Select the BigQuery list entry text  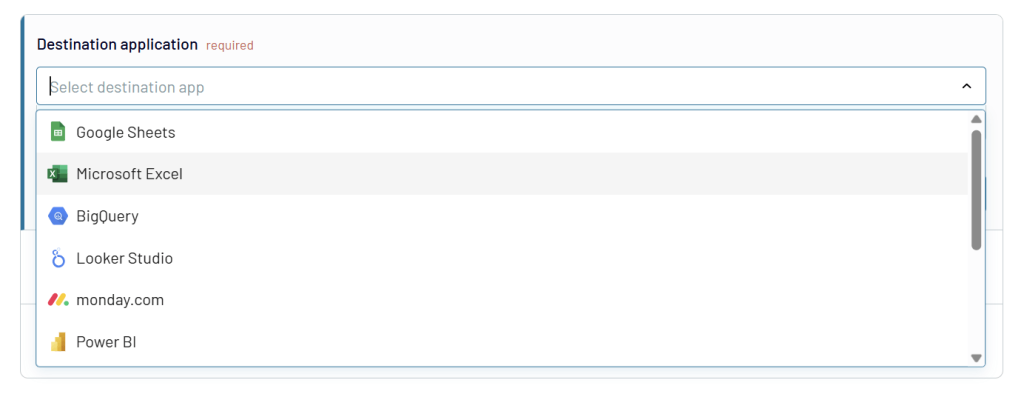click(107, 216)
